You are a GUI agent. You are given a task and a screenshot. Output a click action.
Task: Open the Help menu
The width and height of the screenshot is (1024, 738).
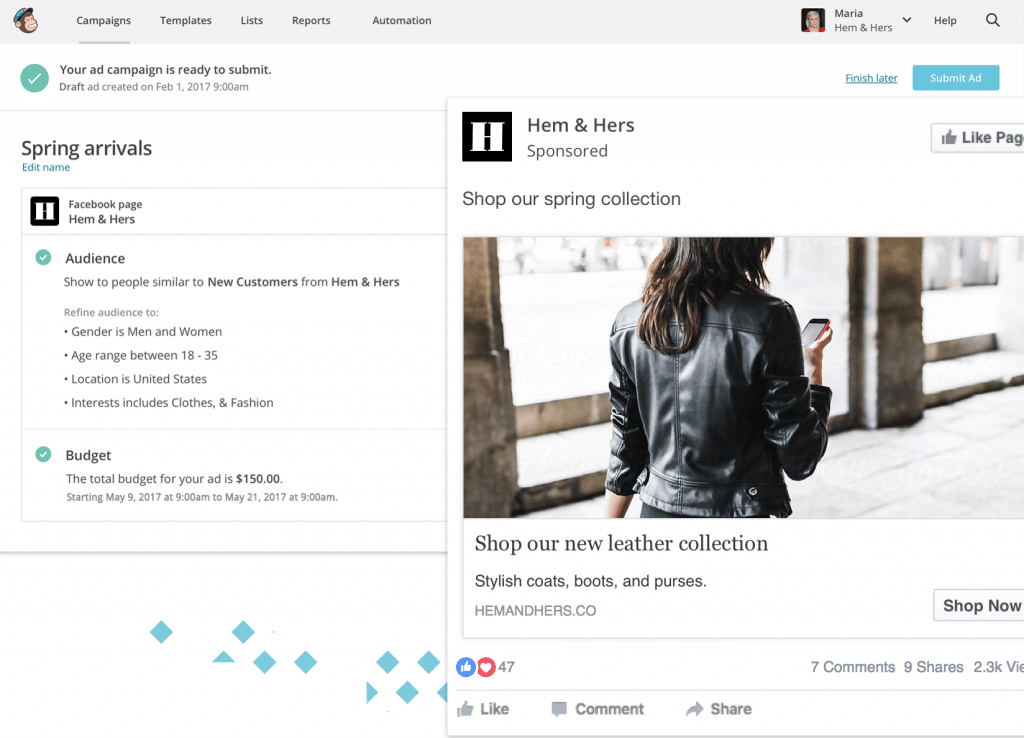click(945, 20)
